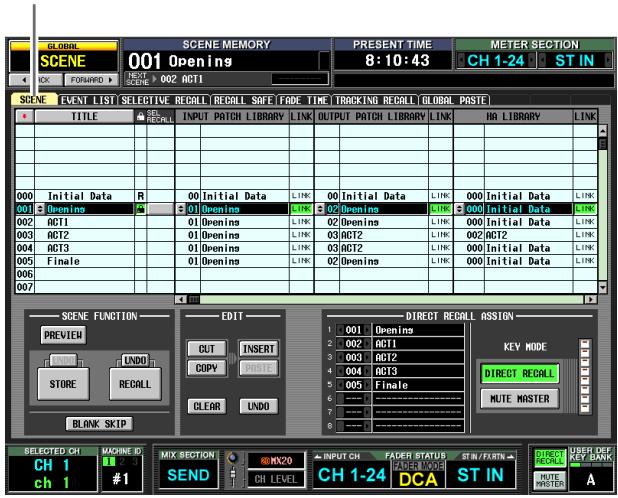Click DIRECT RECALL indicator in bottom bar
Image resolution: width=618 pixels, height=498 pixels.
(550, 458)
